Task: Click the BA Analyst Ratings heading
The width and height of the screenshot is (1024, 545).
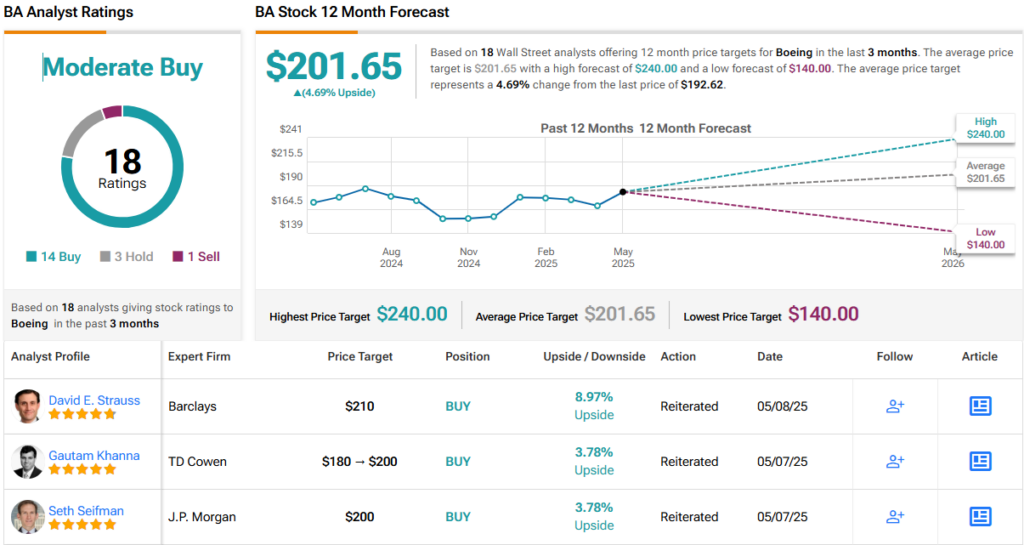Action: [69, 12]
